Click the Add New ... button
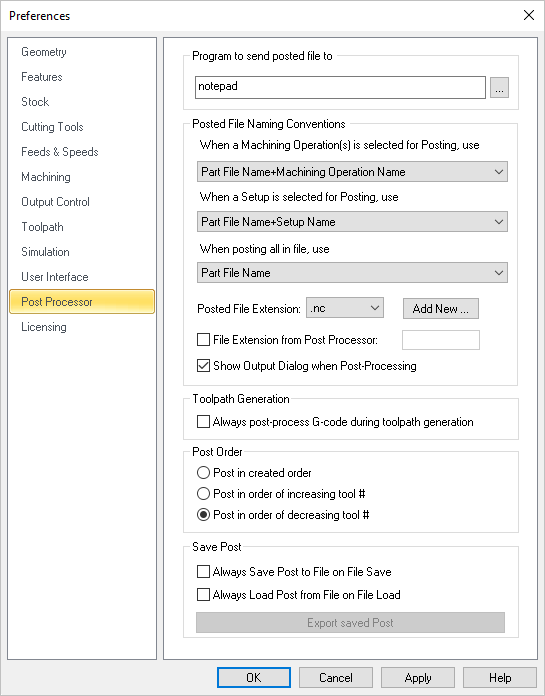Image resolution: width=545 pixels, height=696 pixels. tap(441, 308)
